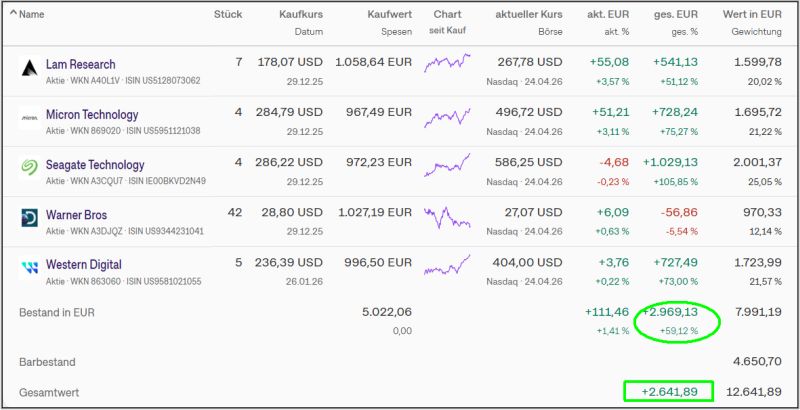Open the Warner Bros stock link
800x410 pixels.
click(x=76, y=214)
